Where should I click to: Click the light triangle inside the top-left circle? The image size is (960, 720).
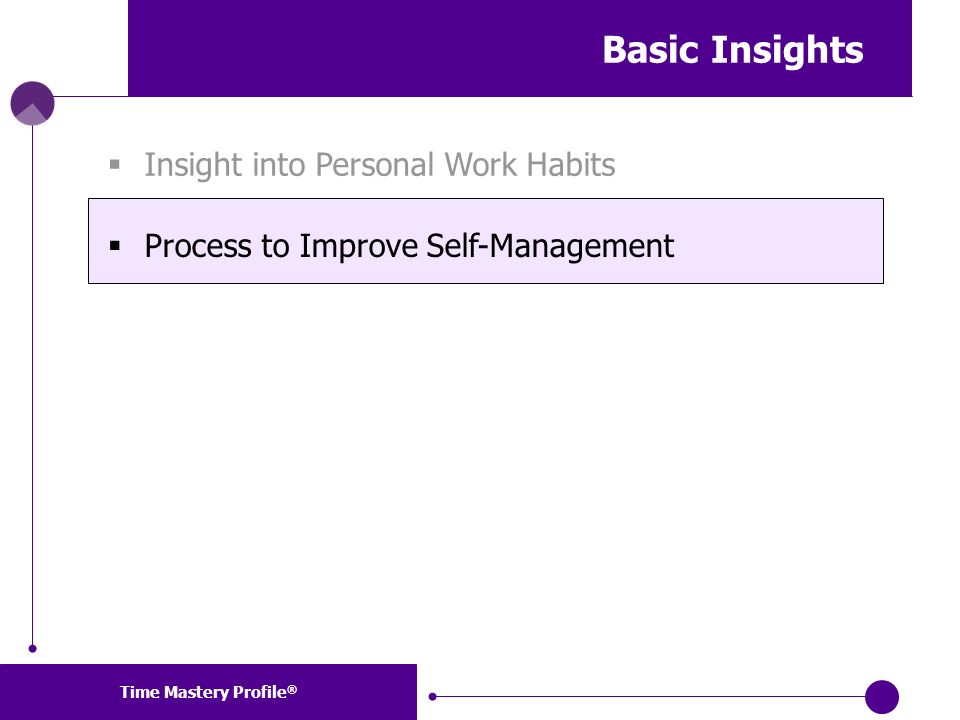tap(32, 115)
